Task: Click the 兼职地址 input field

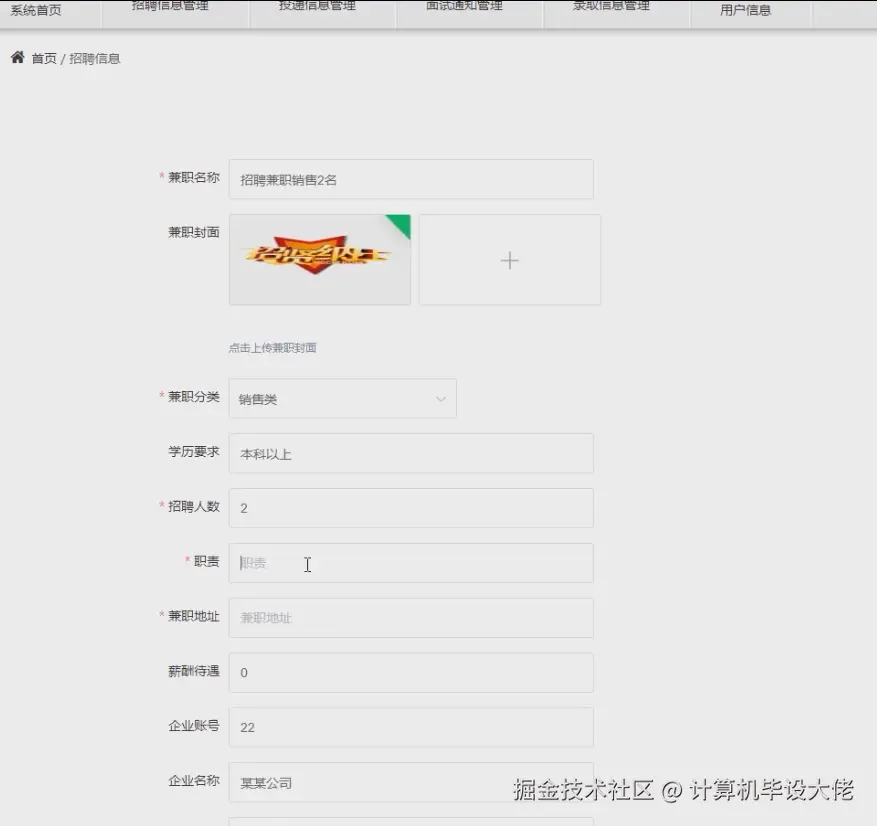Action: [x=411, y=618]
